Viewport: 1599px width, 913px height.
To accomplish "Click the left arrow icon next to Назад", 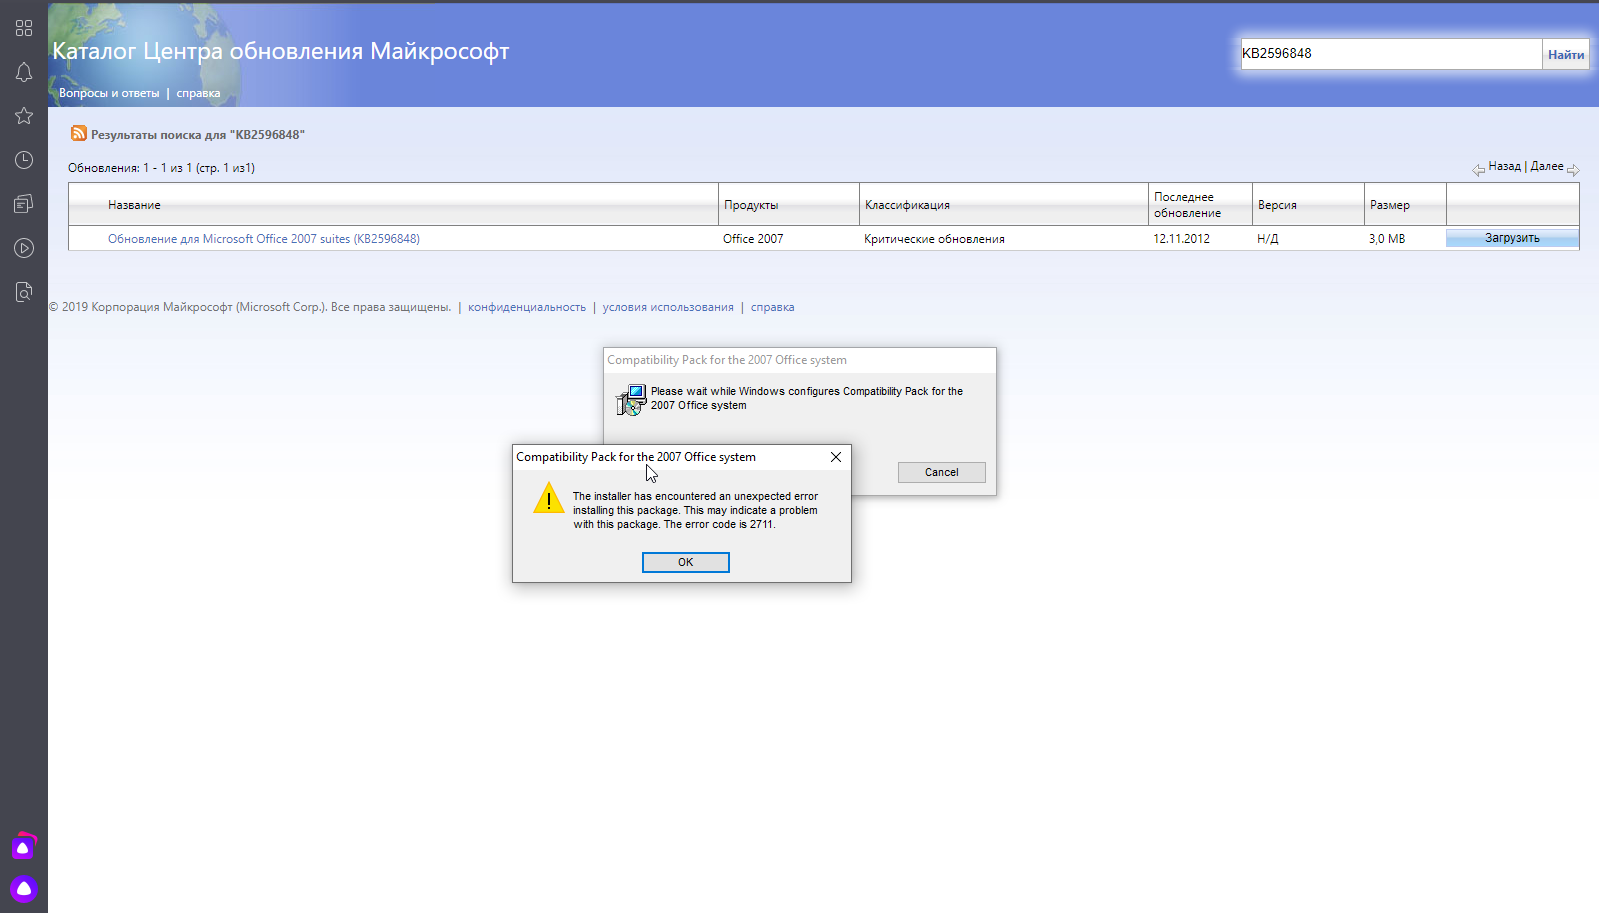I will (1478, 170).
